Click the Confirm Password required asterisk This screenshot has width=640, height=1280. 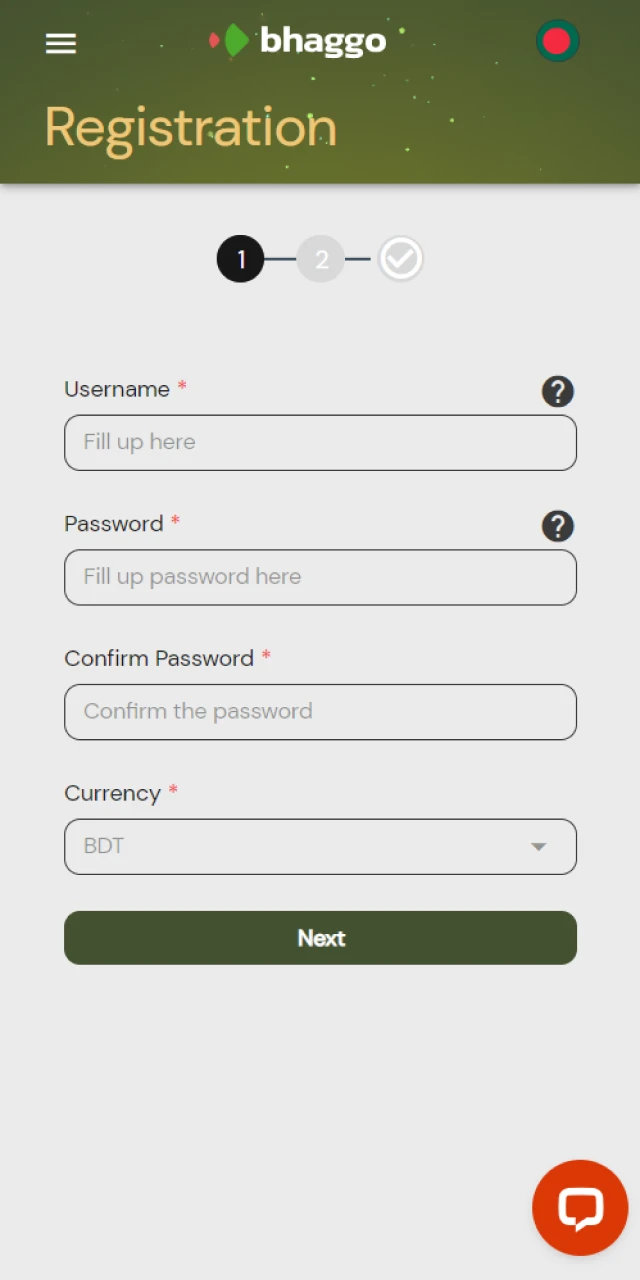(x=266, y=655)
